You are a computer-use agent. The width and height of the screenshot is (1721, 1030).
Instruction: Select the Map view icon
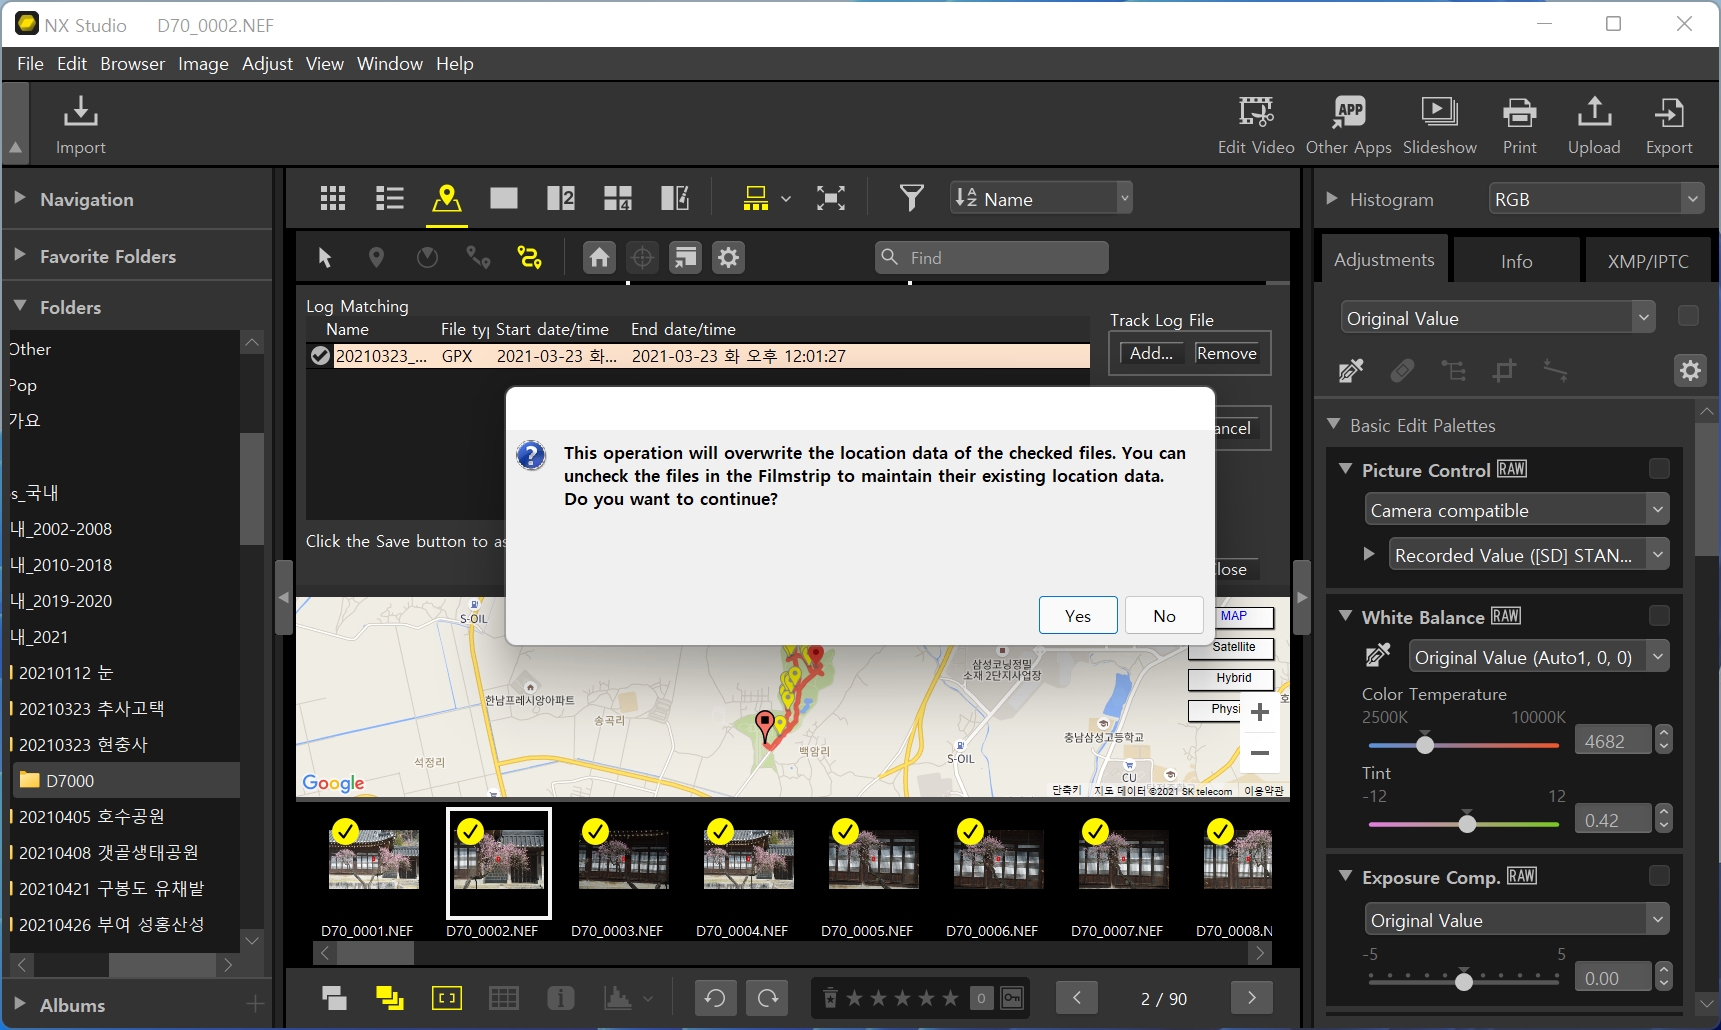[446, 198]
